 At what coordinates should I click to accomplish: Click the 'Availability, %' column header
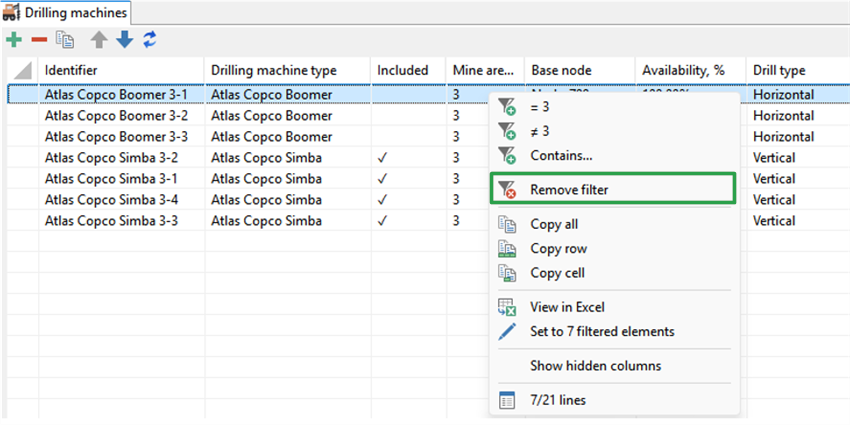coord(691,70)
